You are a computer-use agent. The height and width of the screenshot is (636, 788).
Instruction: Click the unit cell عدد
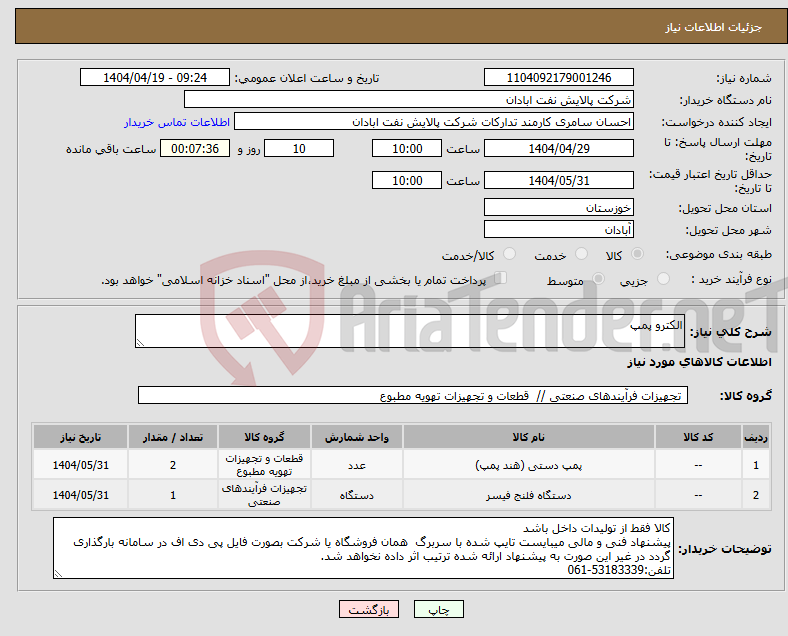pyautogui.click(x=357, y=465)
